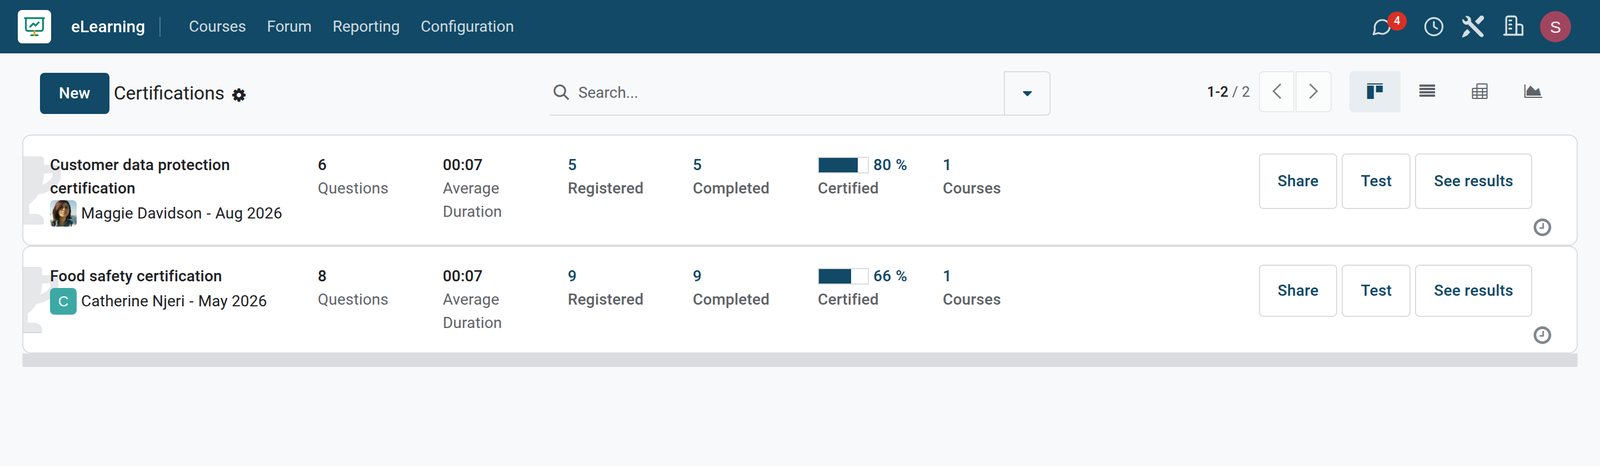The height and width of the screenshot is (466, 1600).
Task: Open the Courses menu
Action: click(217, 26)
